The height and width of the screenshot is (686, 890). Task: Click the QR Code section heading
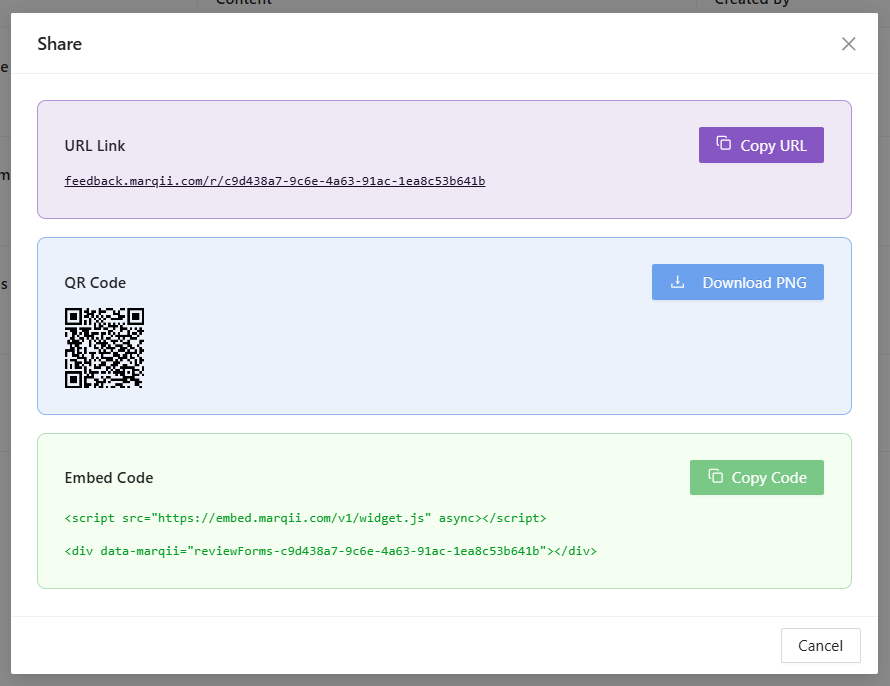[95, 283]
